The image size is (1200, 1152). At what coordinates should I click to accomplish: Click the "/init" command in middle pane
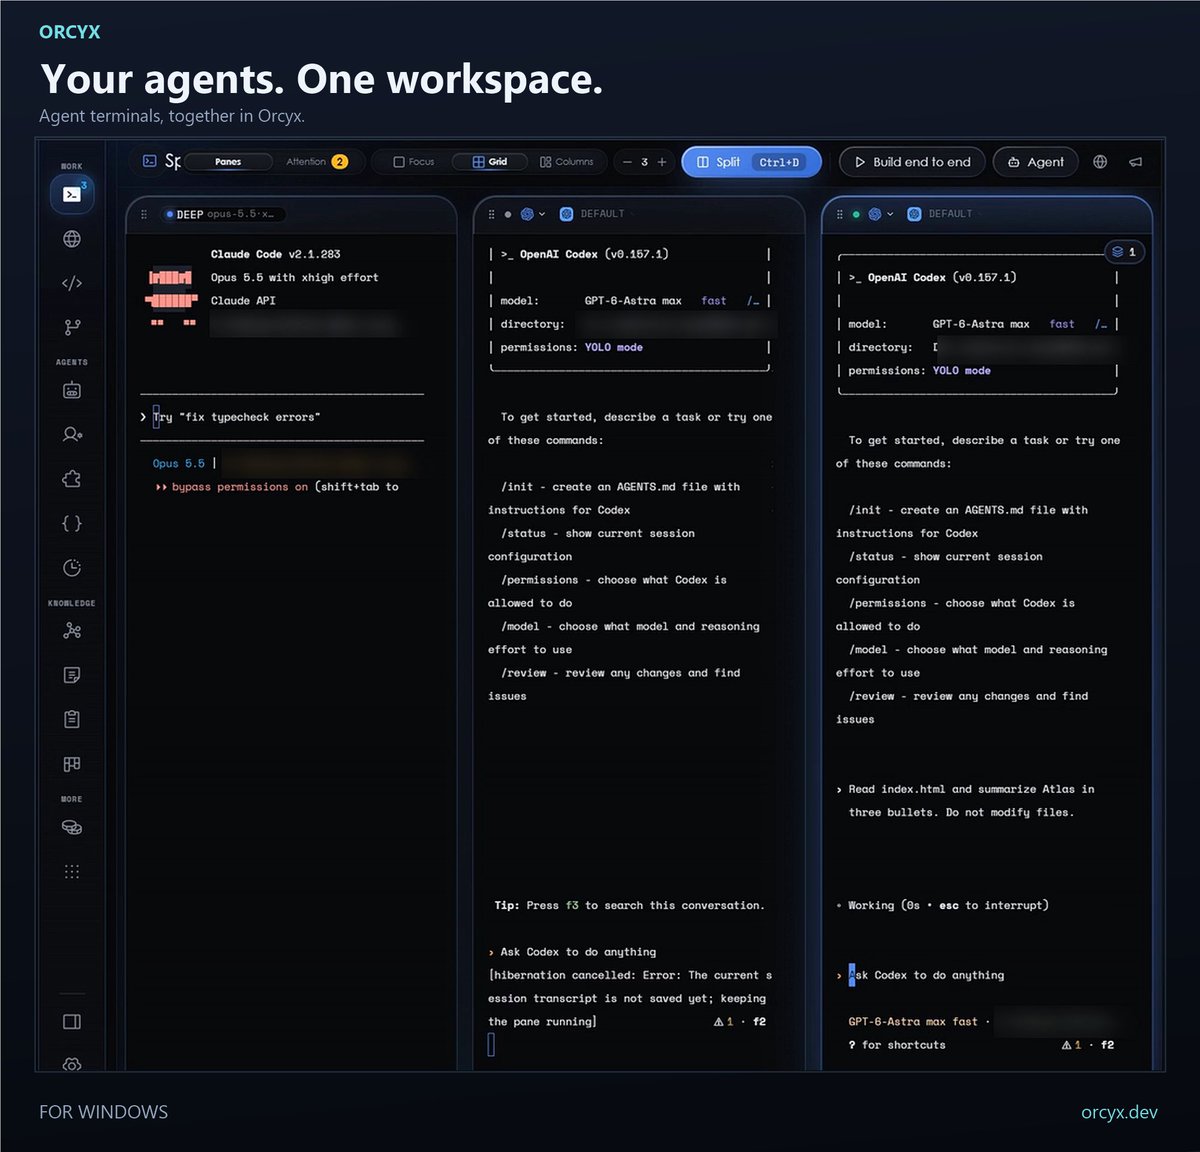click(x=517, y=487)
